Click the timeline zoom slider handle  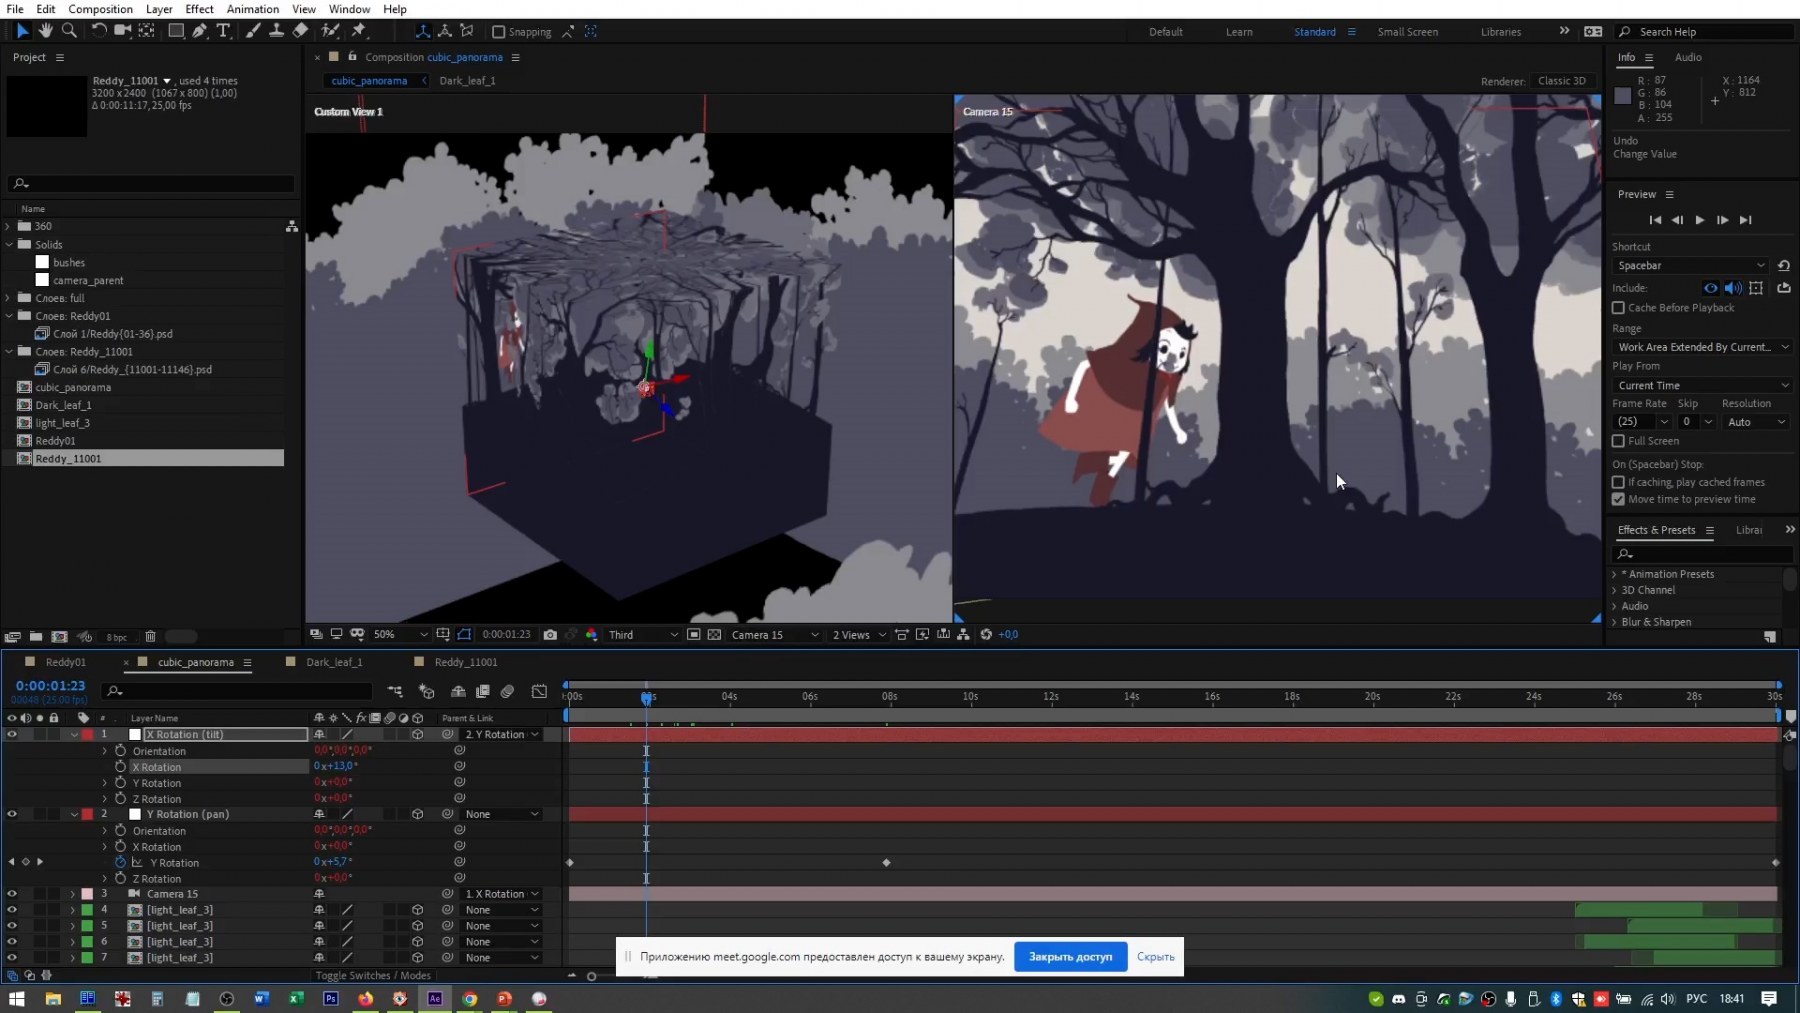coord(591,976)
